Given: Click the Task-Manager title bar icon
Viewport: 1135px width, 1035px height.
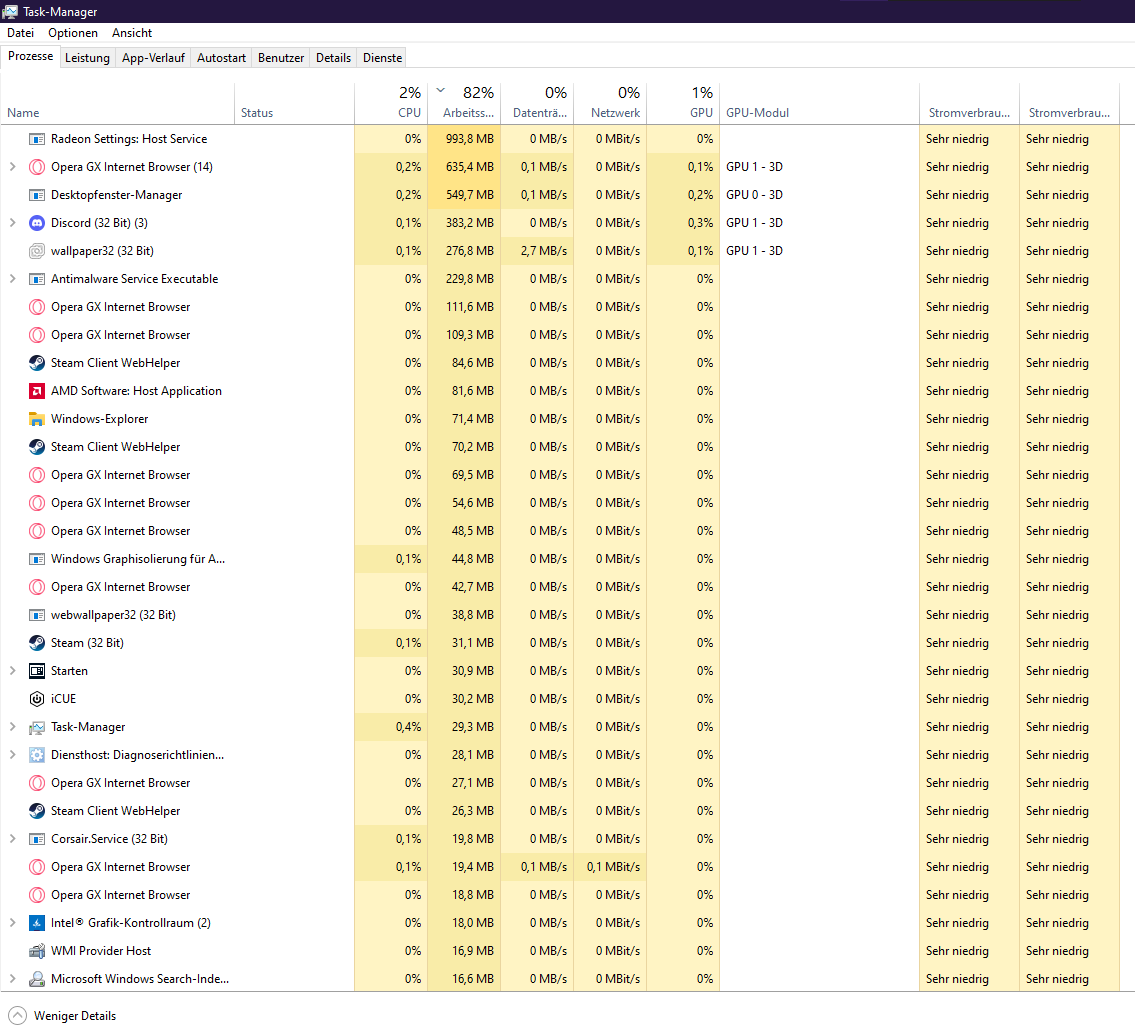Looking at the screenshot, I should point(10,12).
